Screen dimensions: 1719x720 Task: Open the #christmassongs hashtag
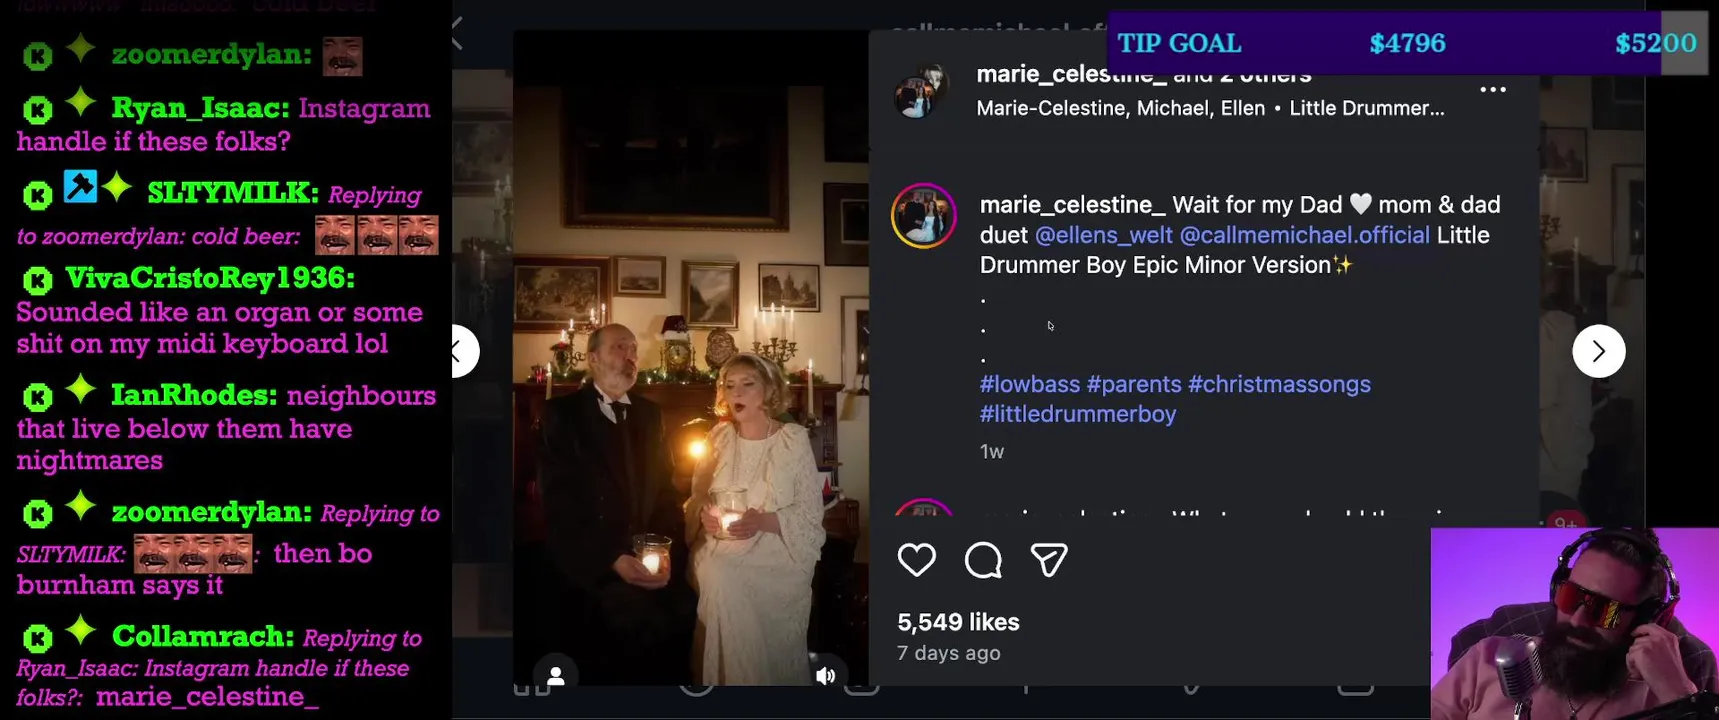coord(1278,384)
